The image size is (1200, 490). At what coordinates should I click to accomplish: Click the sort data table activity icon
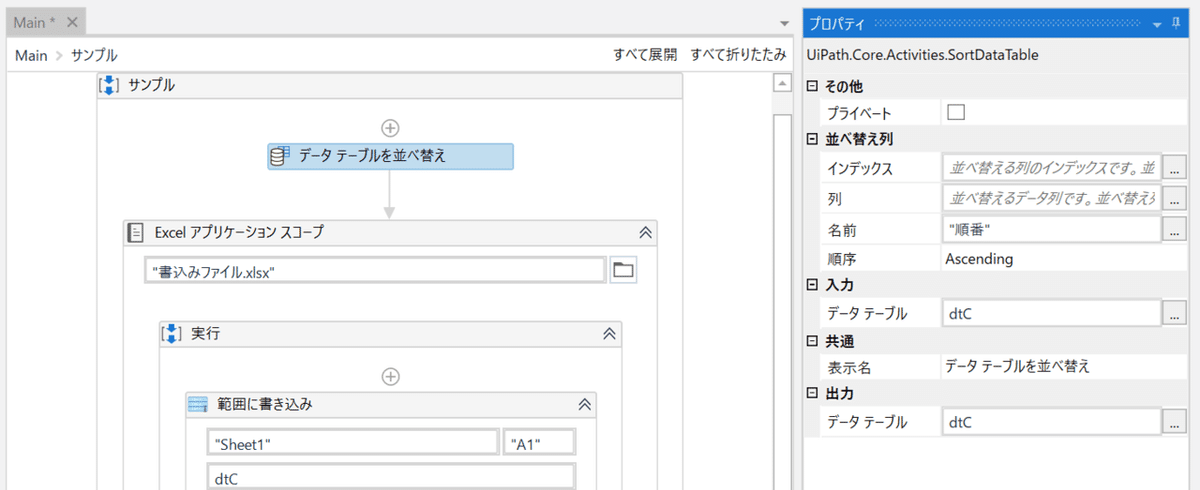[x=280, y=156]
